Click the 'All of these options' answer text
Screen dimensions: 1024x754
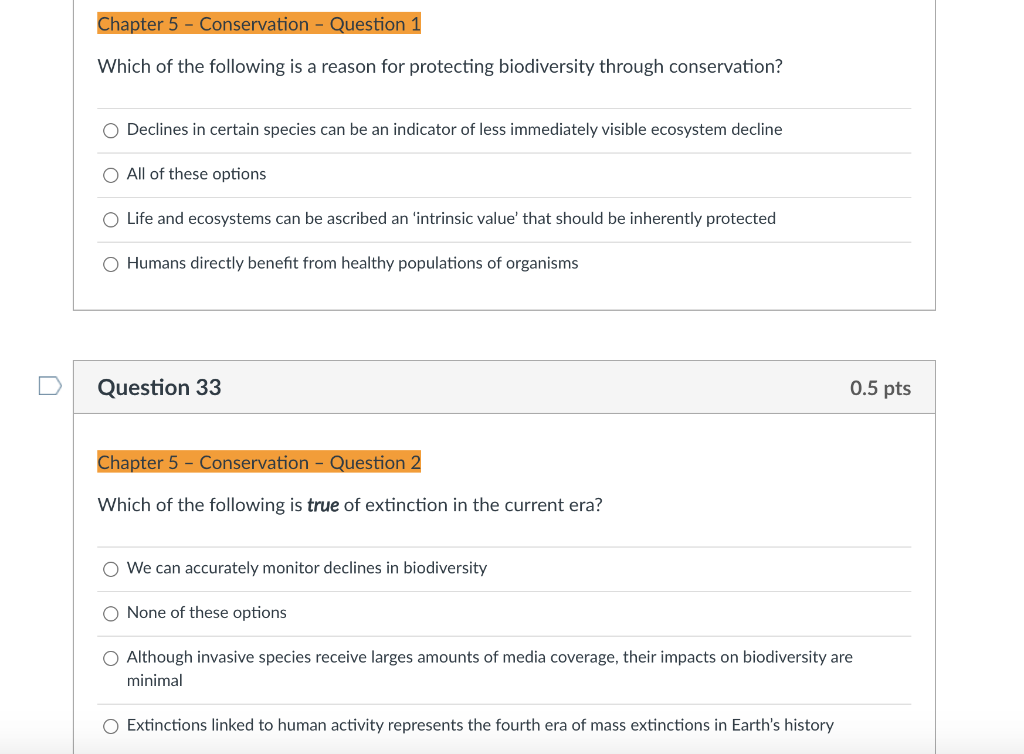(196, 174)
